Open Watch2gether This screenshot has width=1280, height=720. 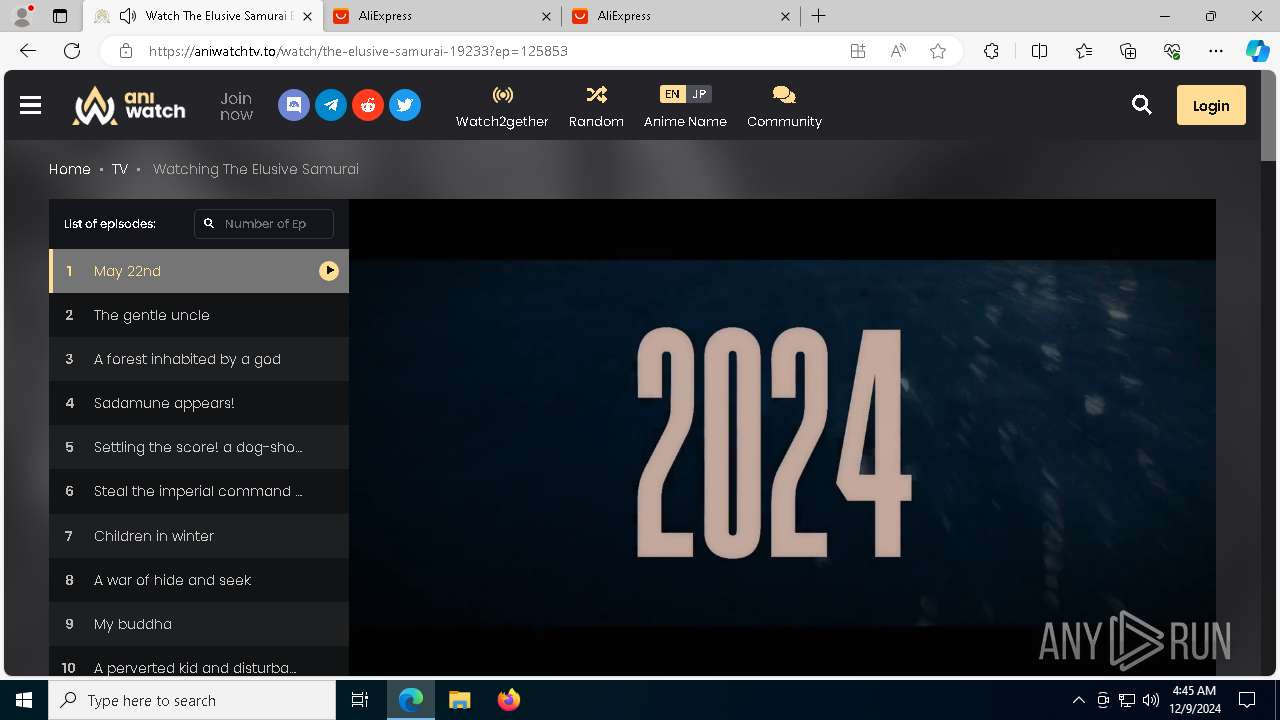click(502, 106)
